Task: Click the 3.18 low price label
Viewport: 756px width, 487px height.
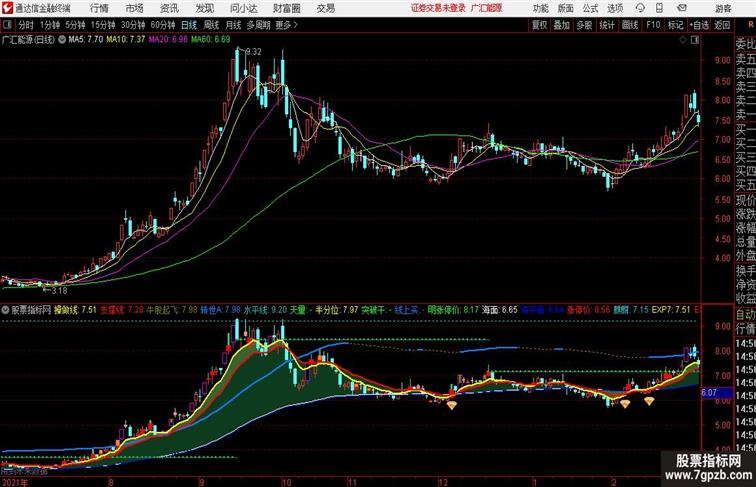Action: point(59,291)
